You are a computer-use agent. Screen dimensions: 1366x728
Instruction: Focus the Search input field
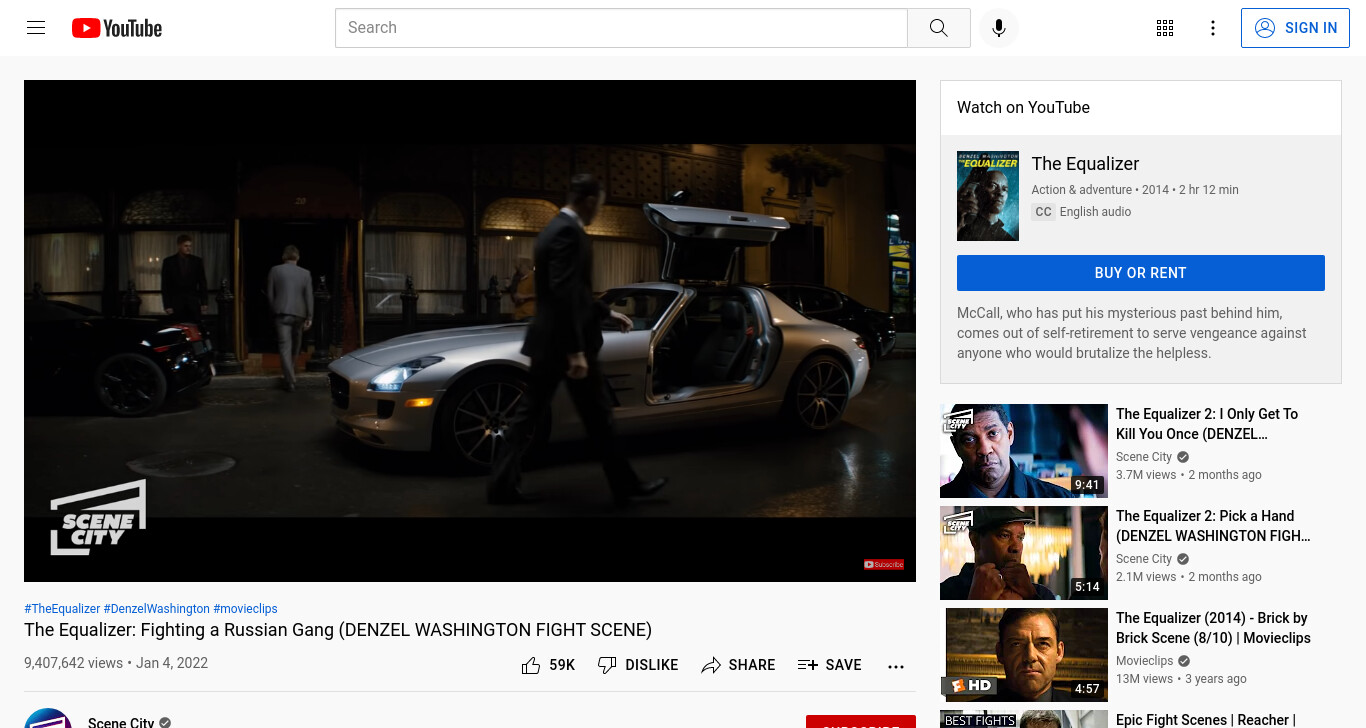(x=621, y=28)
